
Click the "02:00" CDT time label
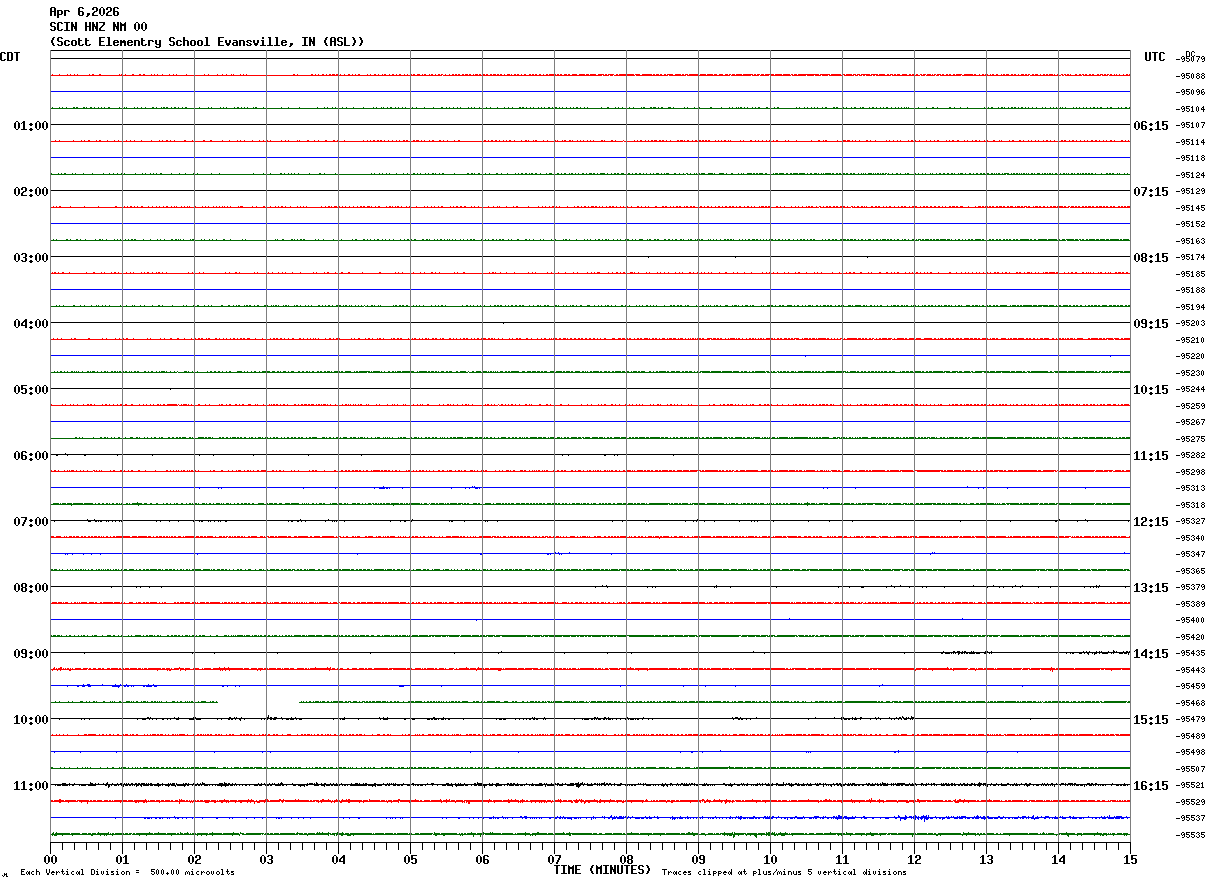click(x=31, y=192)
